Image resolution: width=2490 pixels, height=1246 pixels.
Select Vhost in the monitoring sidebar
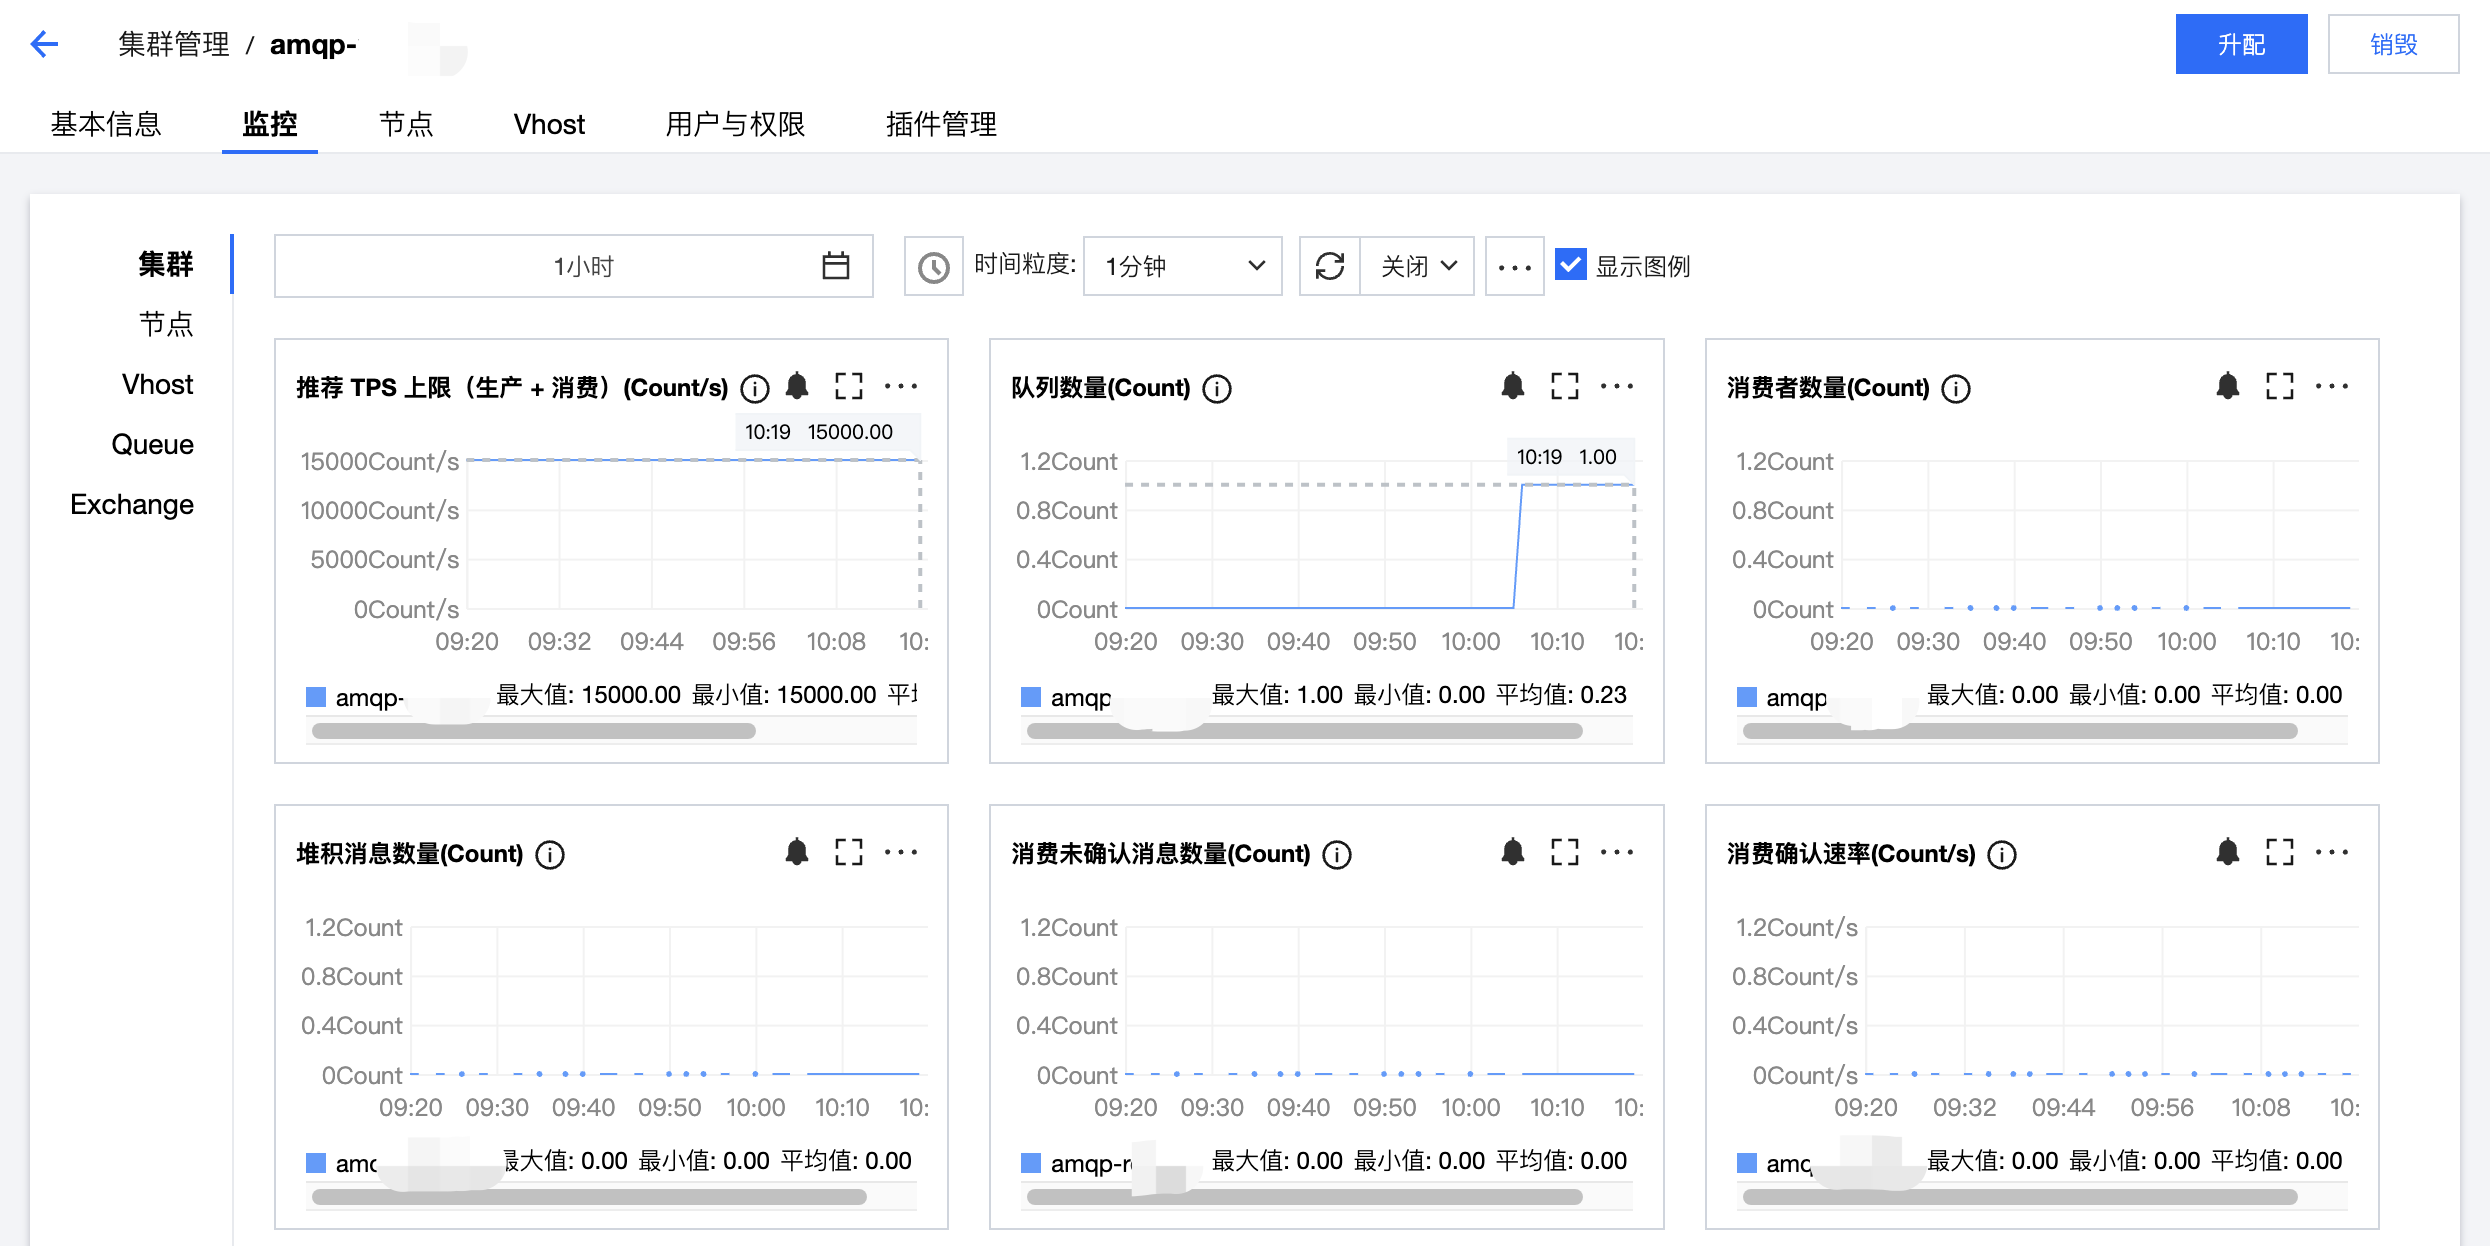(157, 384)
